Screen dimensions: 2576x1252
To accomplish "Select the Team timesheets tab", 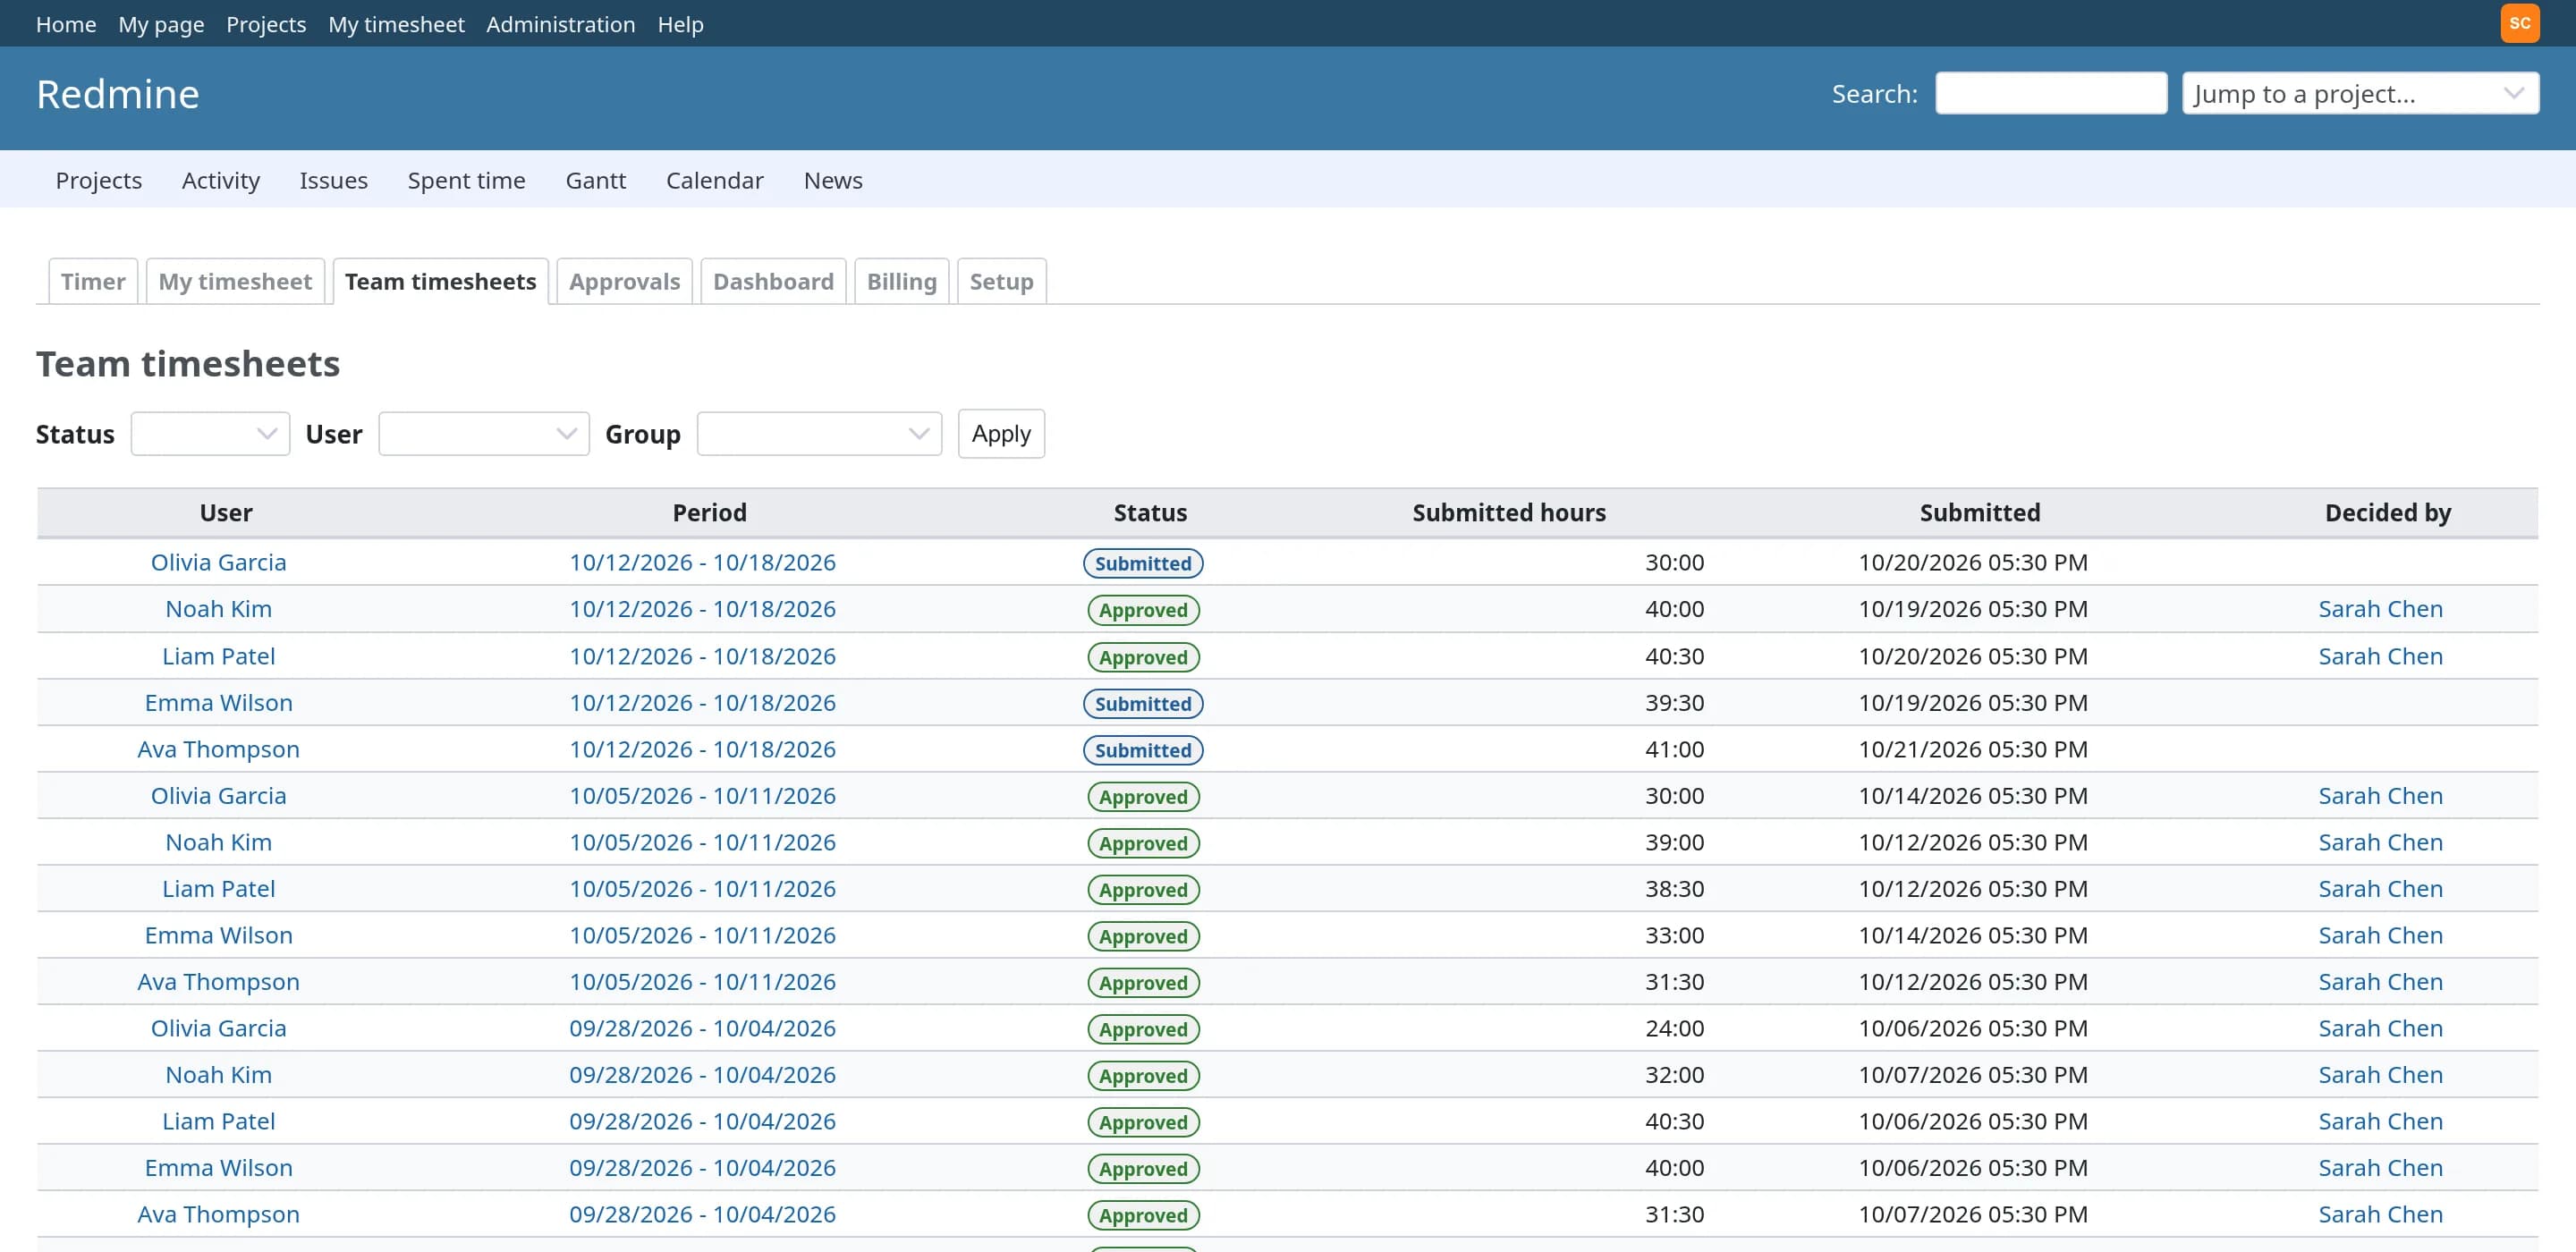I will pyautogui.click(x=440, y=282).
